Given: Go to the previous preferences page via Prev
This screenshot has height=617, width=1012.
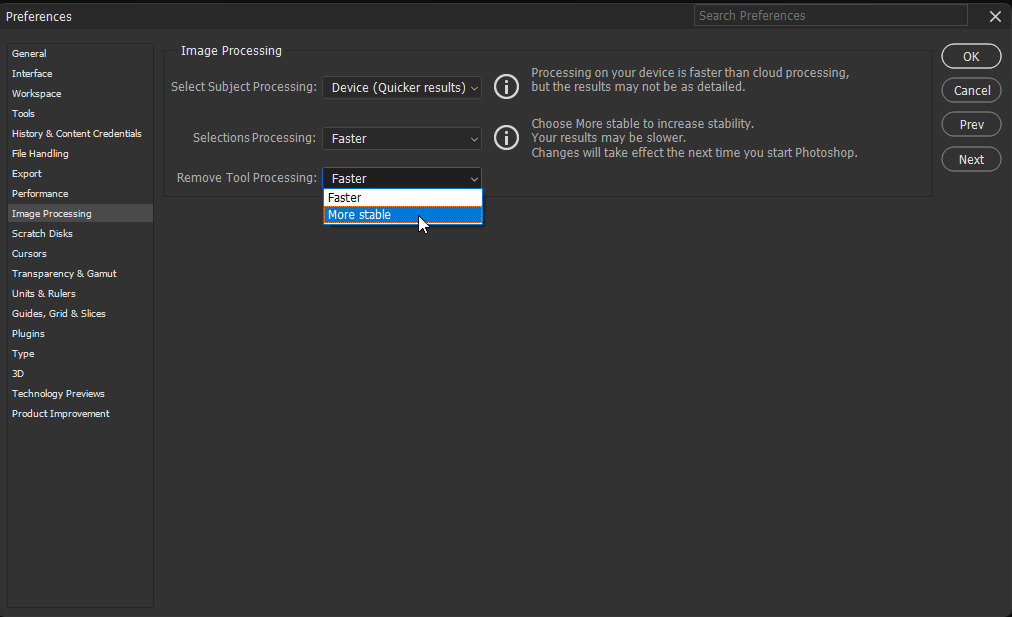Looking at the screenshot, I should [970, 124].
